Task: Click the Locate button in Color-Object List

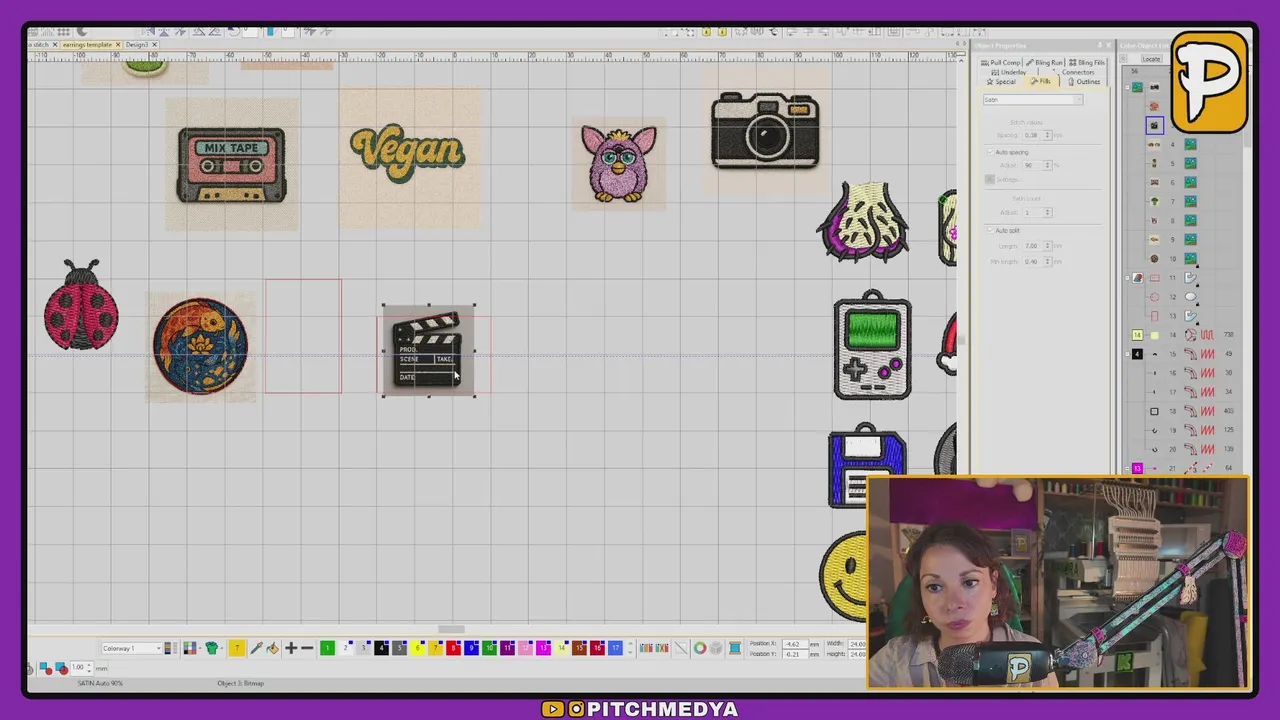Action: click(x=1151, y=59)
